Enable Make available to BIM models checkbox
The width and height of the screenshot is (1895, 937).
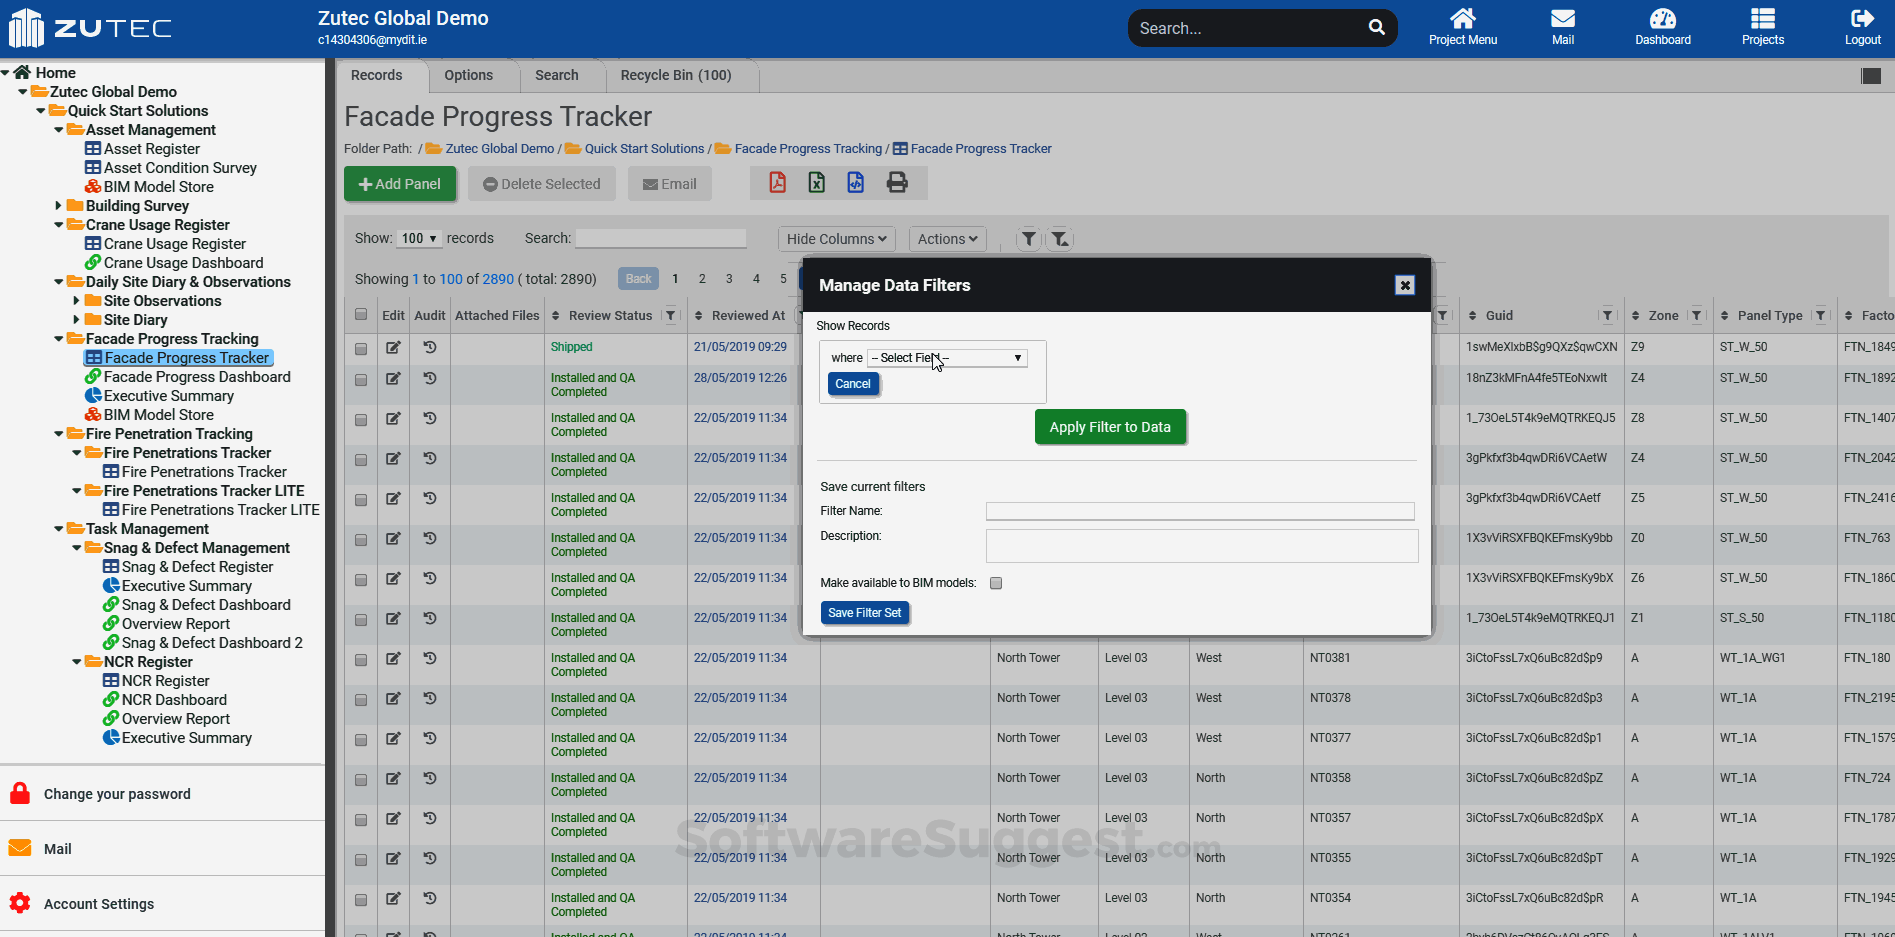tap(996, 583)
